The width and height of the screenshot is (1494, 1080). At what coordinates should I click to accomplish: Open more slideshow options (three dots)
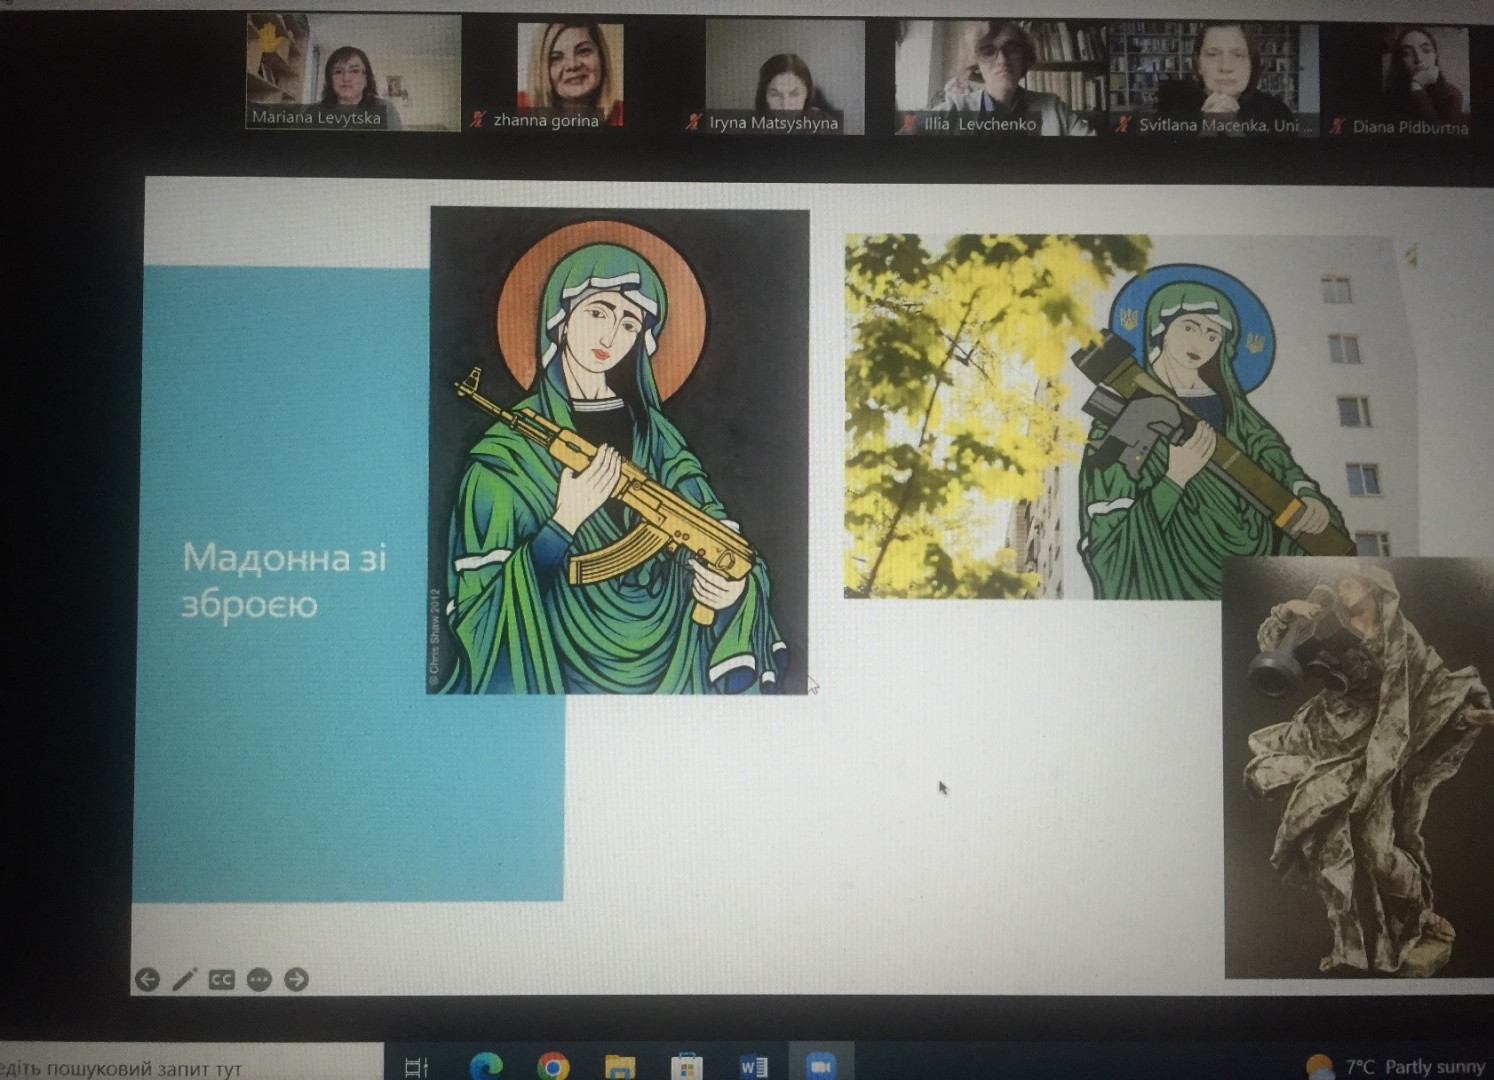259,979
